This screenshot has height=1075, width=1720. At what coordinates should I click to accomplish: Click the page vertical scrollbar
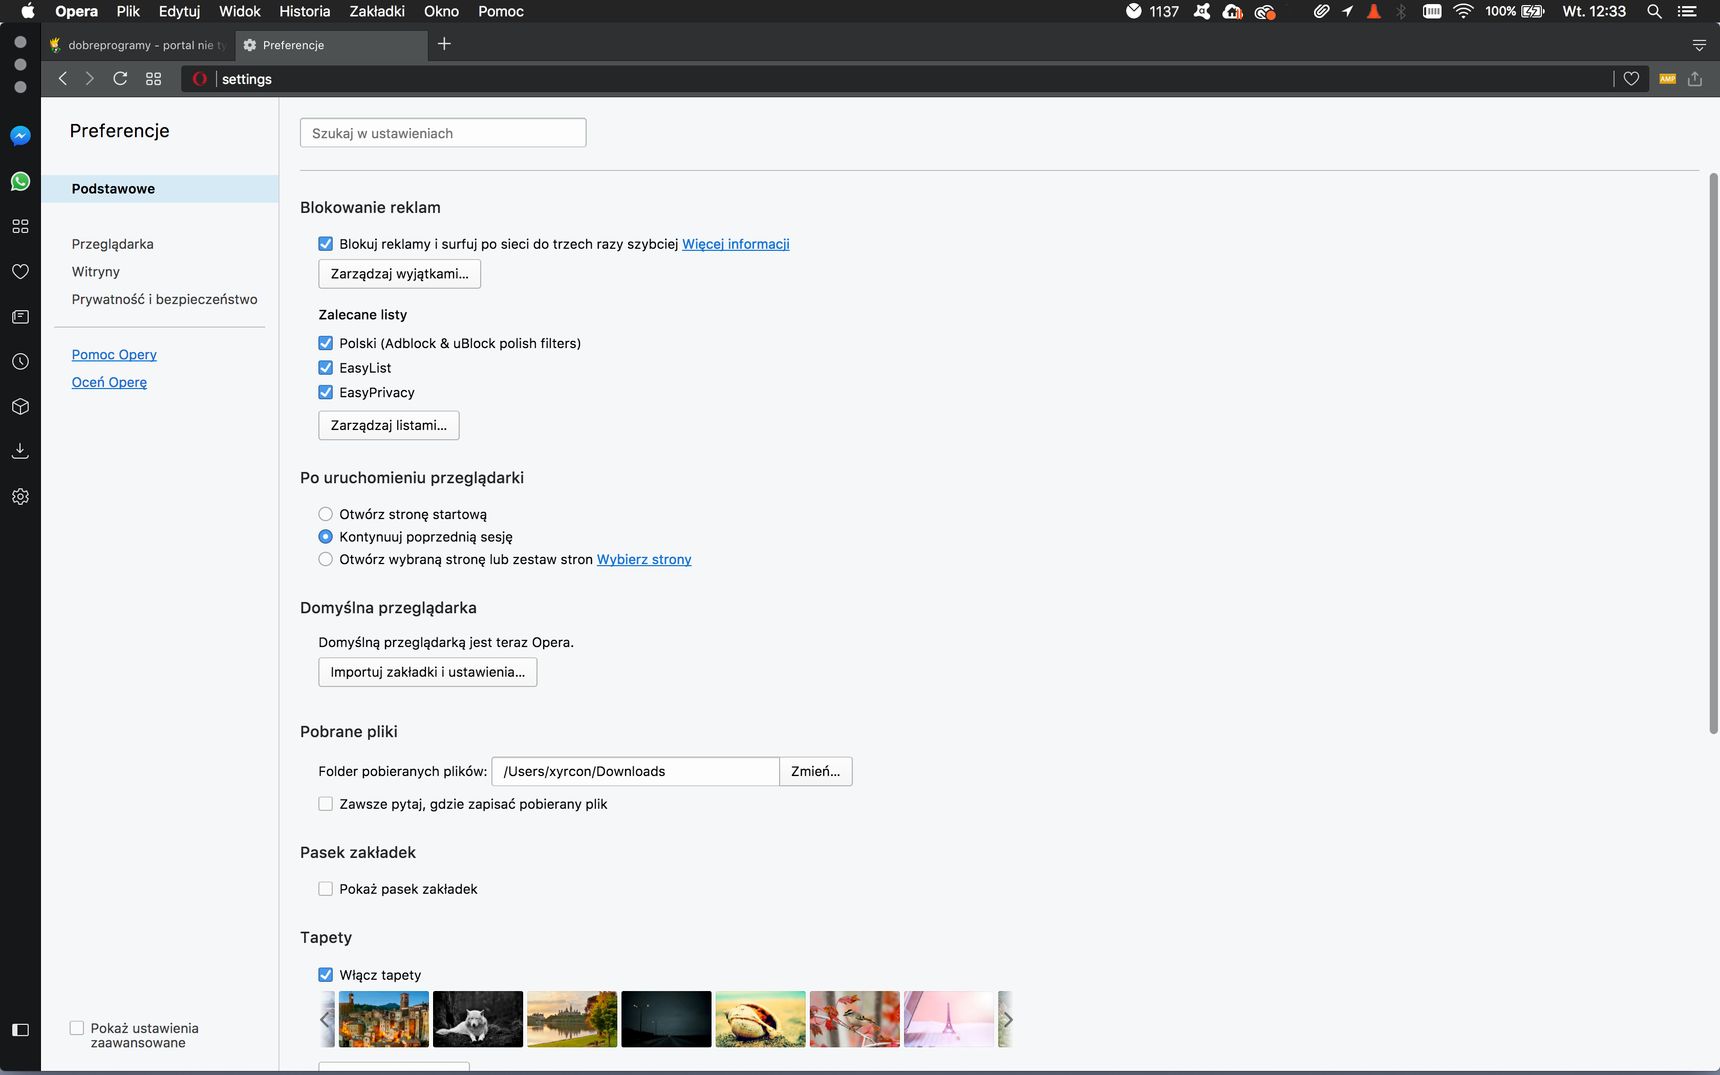coord(1713,453)
